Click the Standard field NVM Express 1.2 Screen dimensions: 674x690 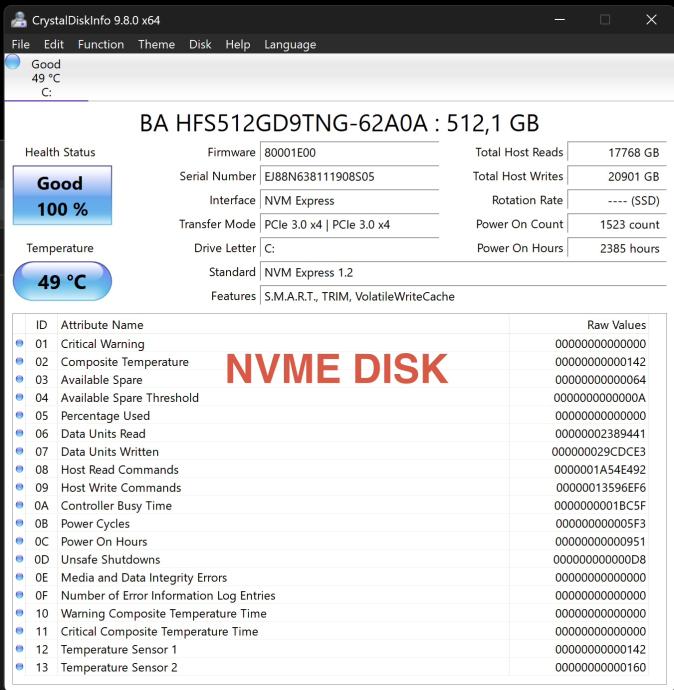pos(463,272)
